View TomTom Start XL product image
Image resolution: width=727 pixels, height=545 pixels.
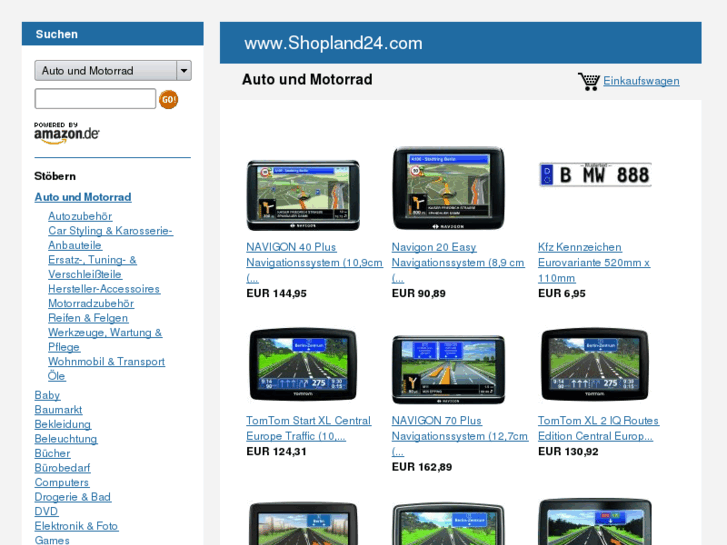pos(303,365)
